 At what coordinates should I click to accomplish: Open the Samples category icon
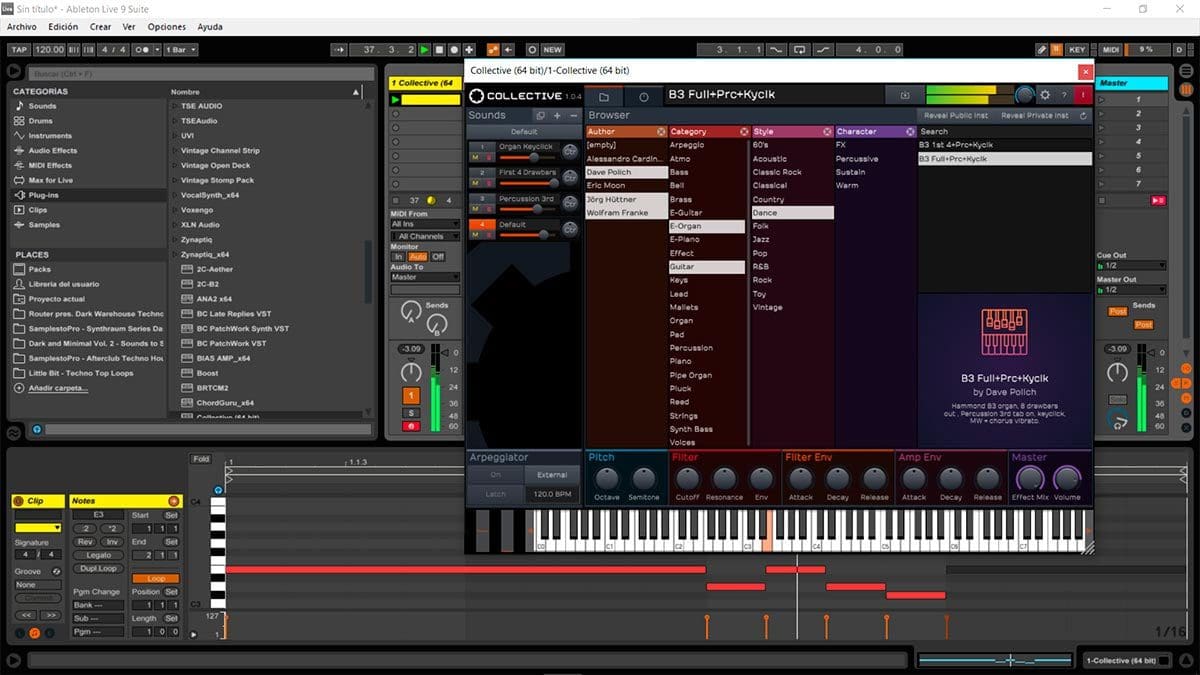[x=19, y=225]
